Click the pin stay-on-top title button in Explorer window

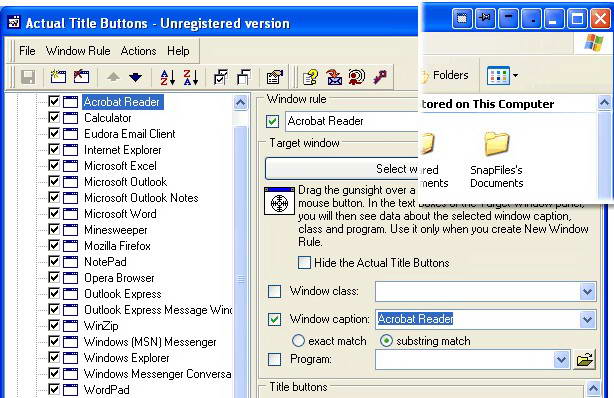[485, 18]
